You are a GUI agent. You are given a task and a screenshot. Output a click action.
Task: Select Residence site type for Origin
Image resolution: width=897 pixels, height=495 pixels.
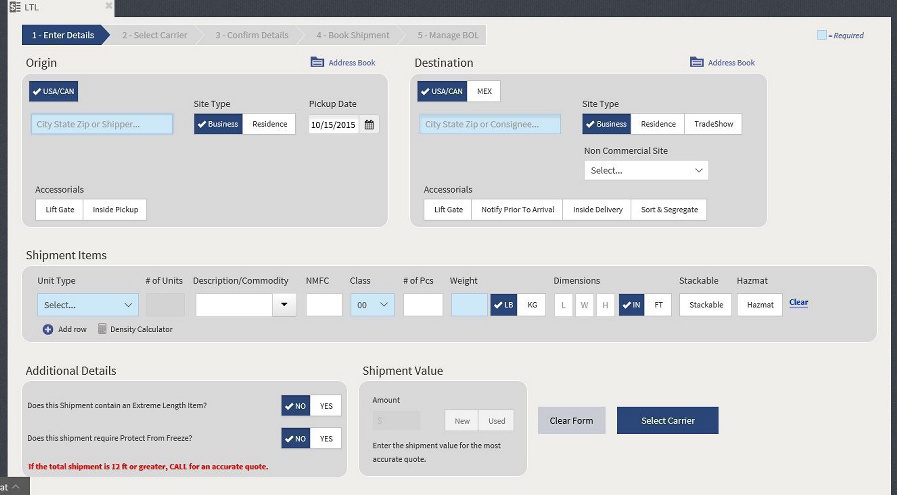(269, 125)
